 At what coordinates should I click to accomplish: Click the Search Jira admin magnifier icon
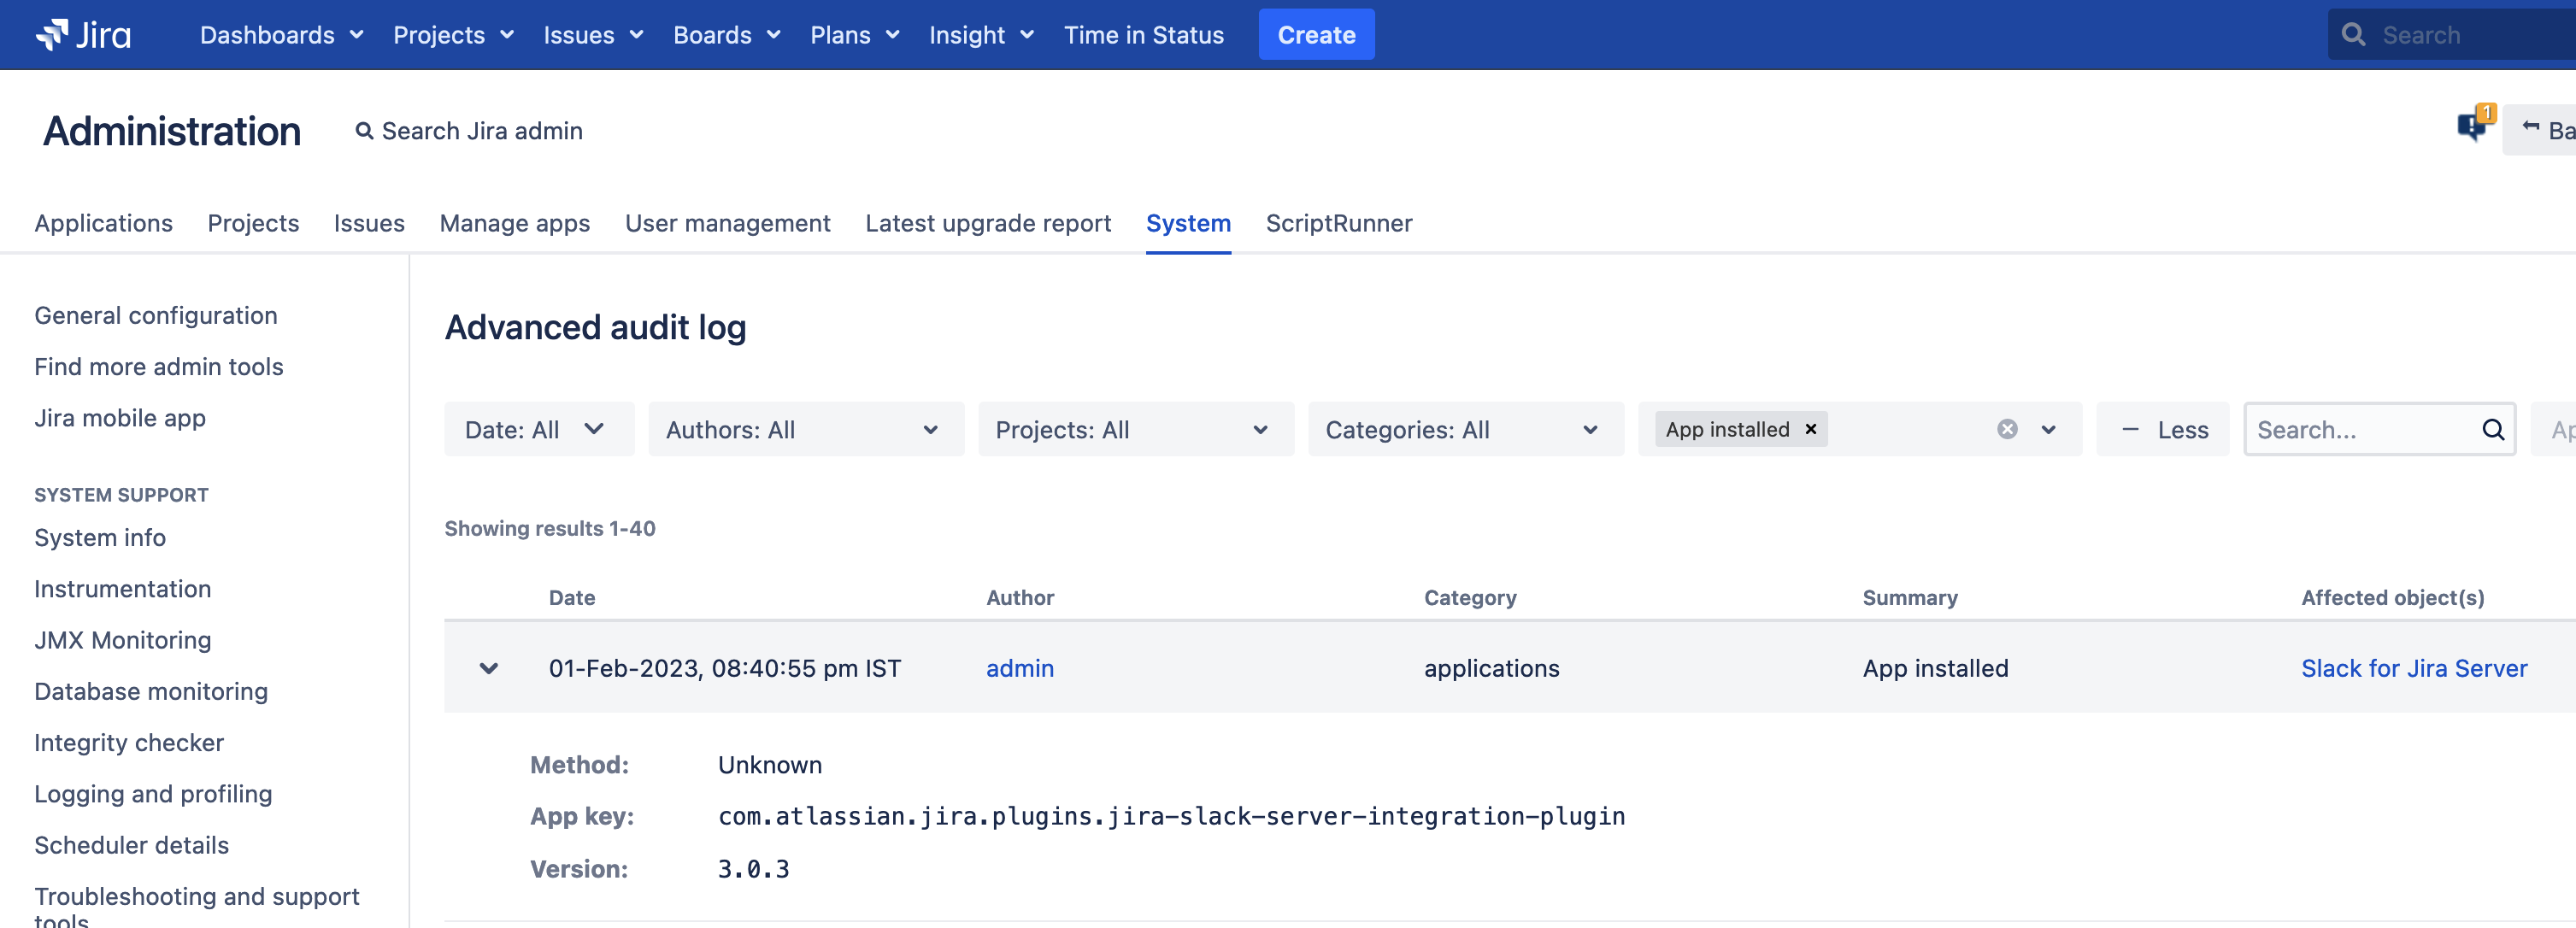[x=364, y=131]
